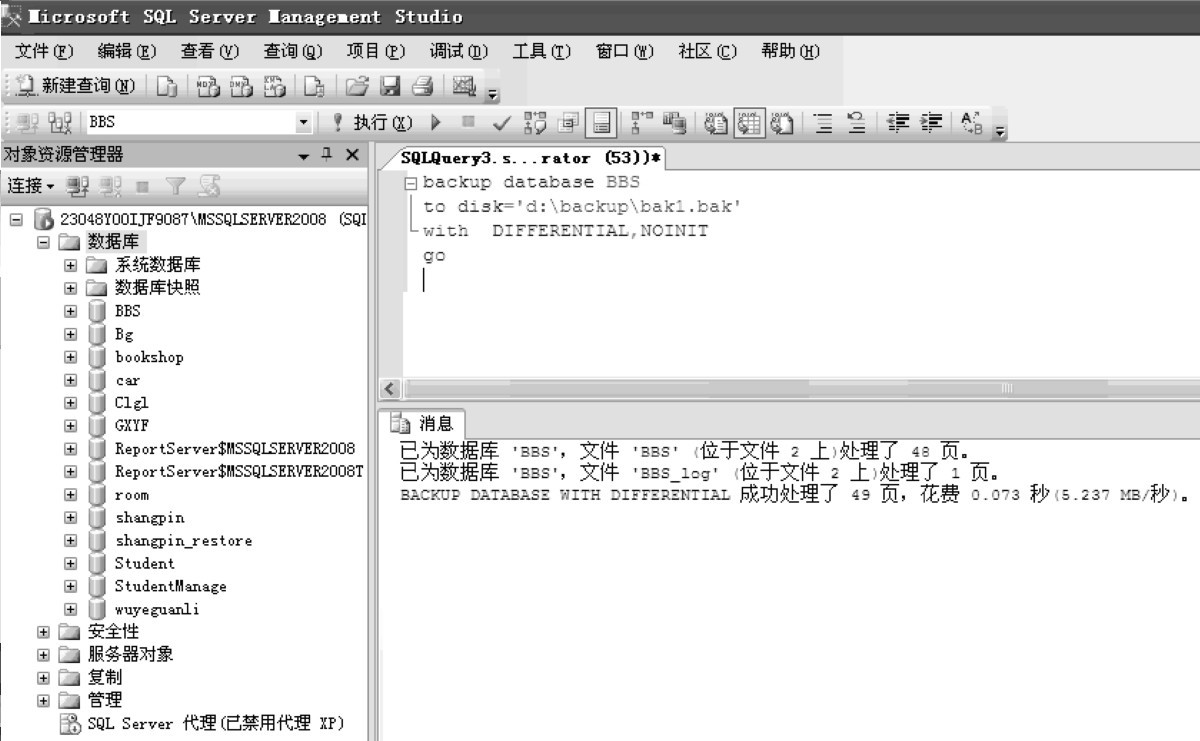Specify values for template parameters icon
This screenshot has width=1200, height=741.
(971, 123)
